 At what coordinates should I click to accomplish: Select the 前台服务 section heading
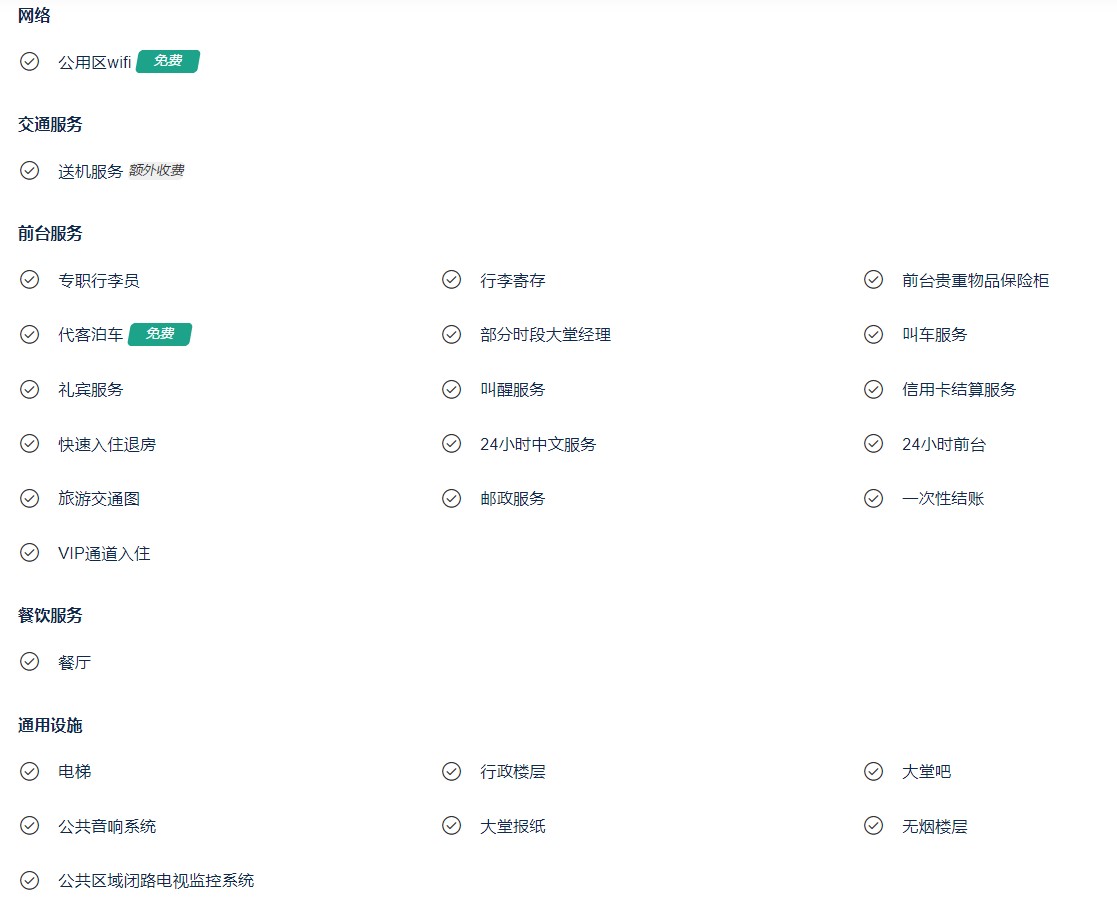pyautogui.click(x=50, y=233)
